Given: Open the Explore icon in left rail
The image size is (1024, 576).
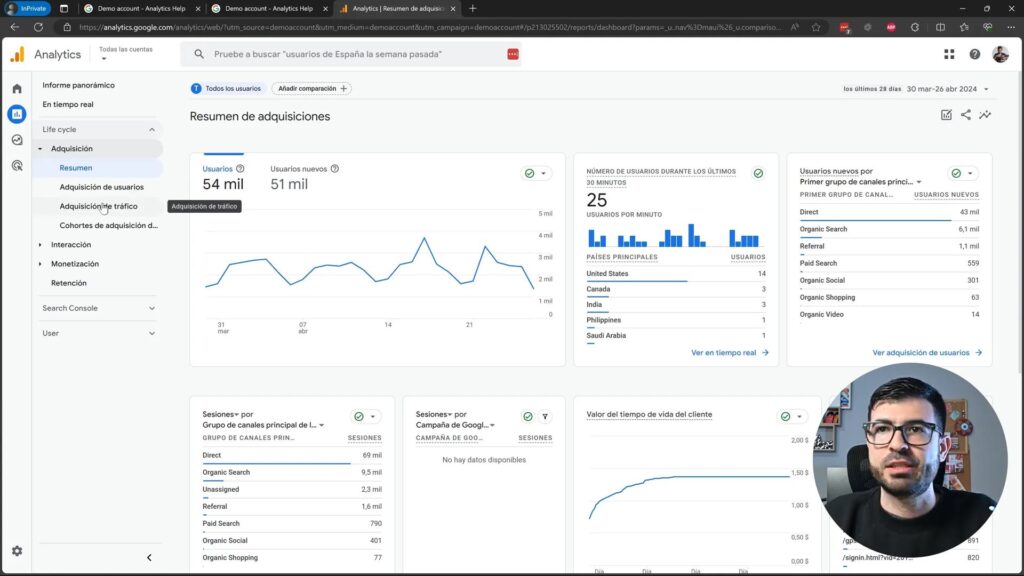Looking at the screenshot, I should tap(17, 140).
